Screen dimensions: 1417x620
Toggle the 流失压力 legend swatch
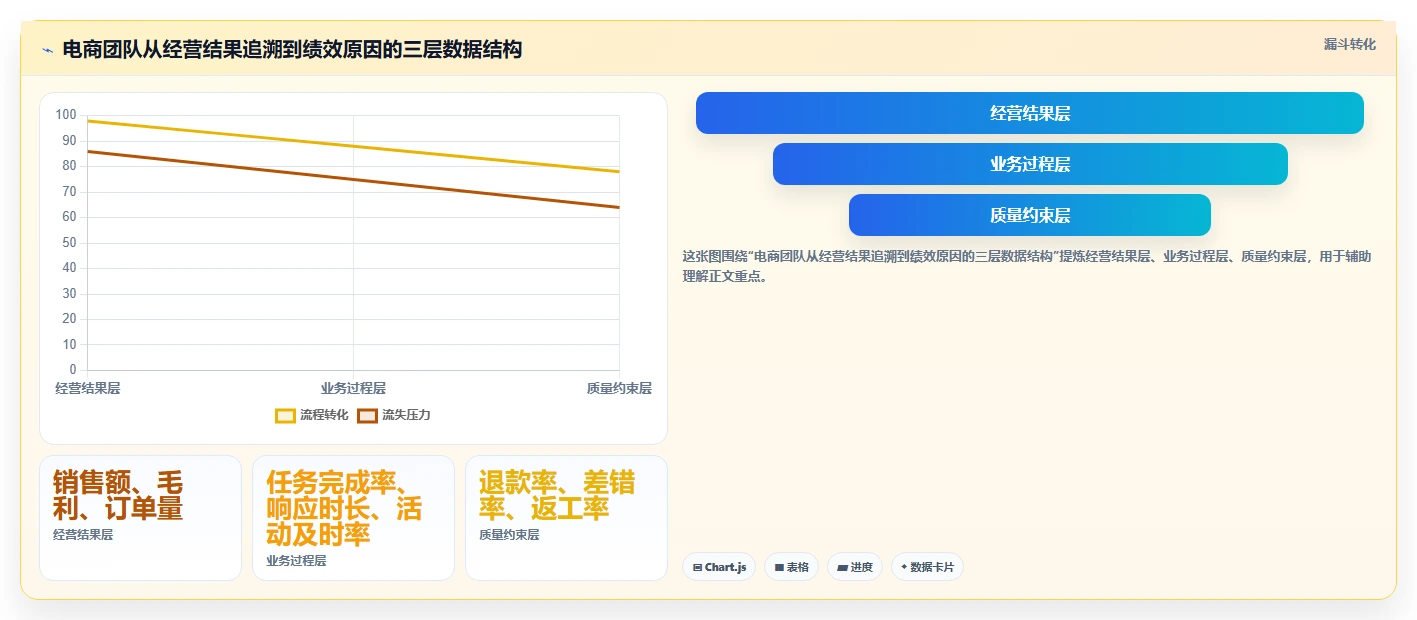[x=367, y=415]
